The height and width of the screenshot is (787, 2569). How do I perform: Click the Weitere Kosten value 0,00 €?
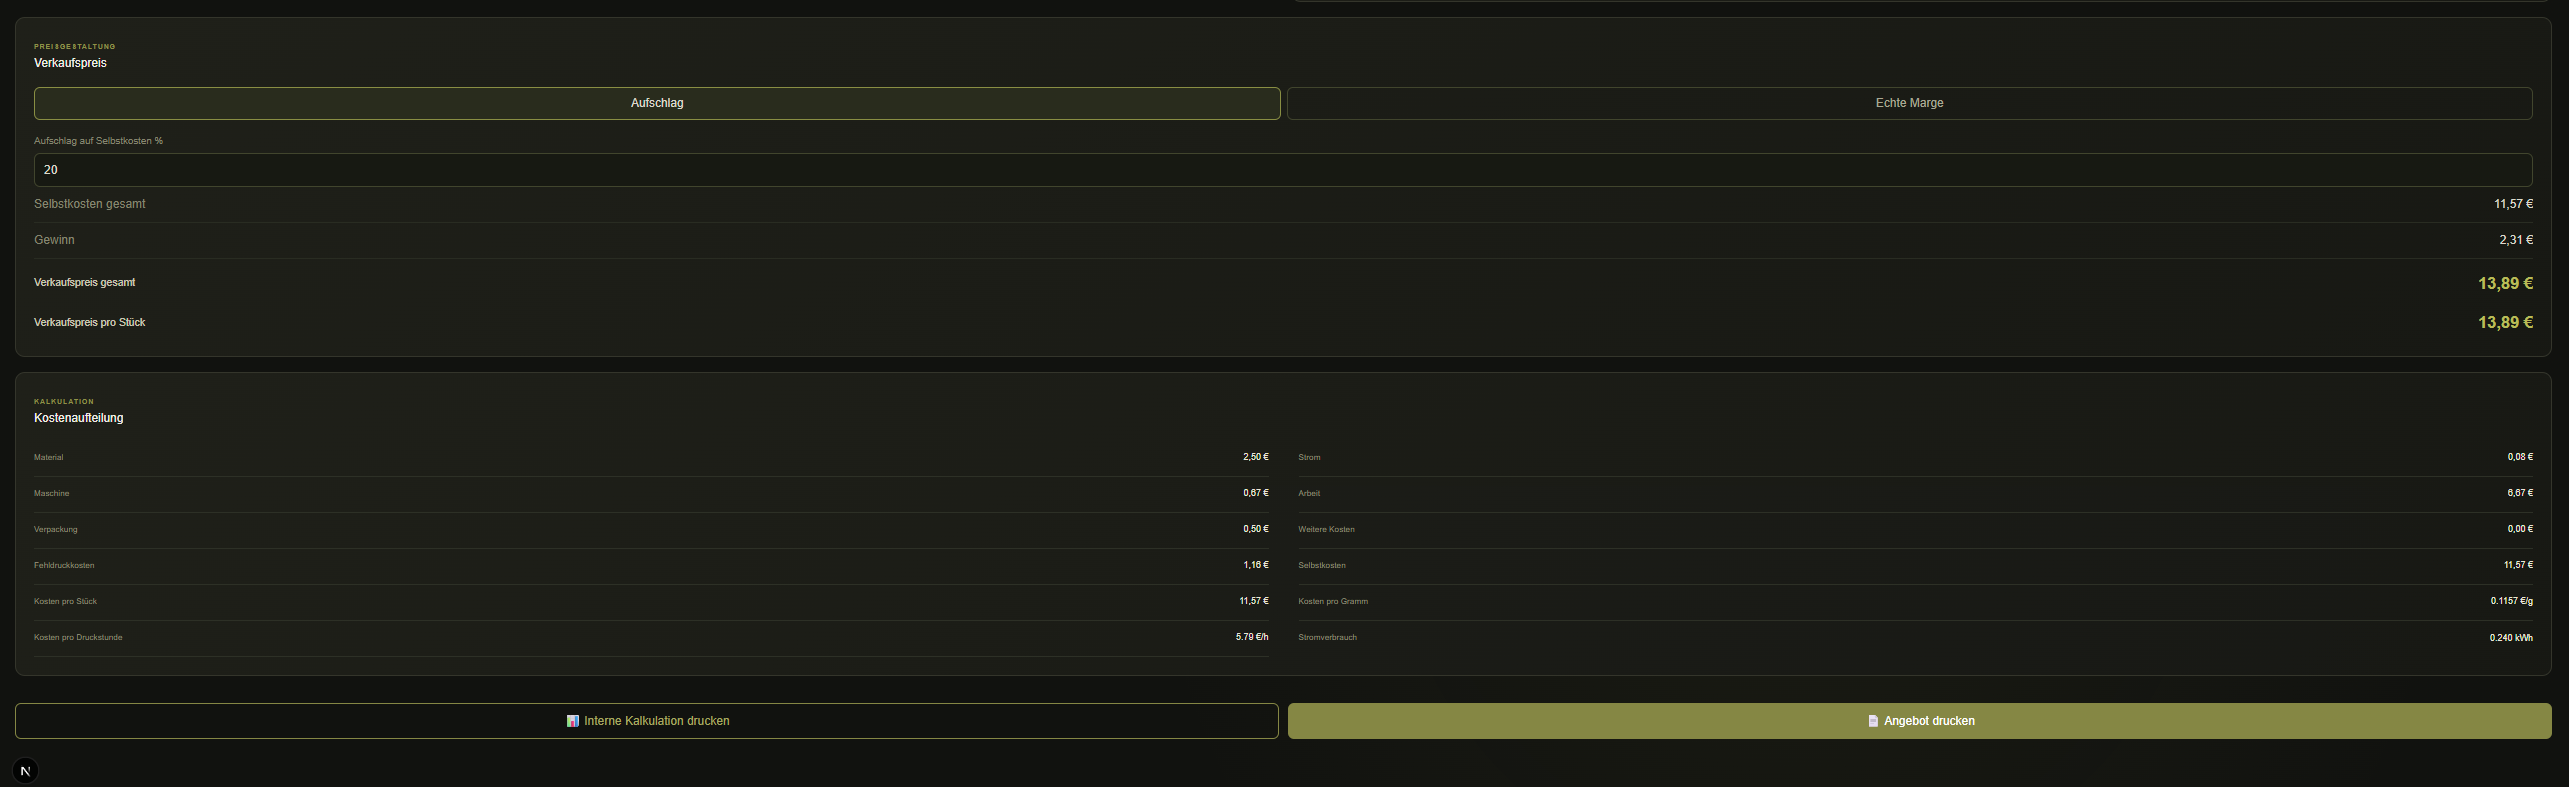point(2520,529)
